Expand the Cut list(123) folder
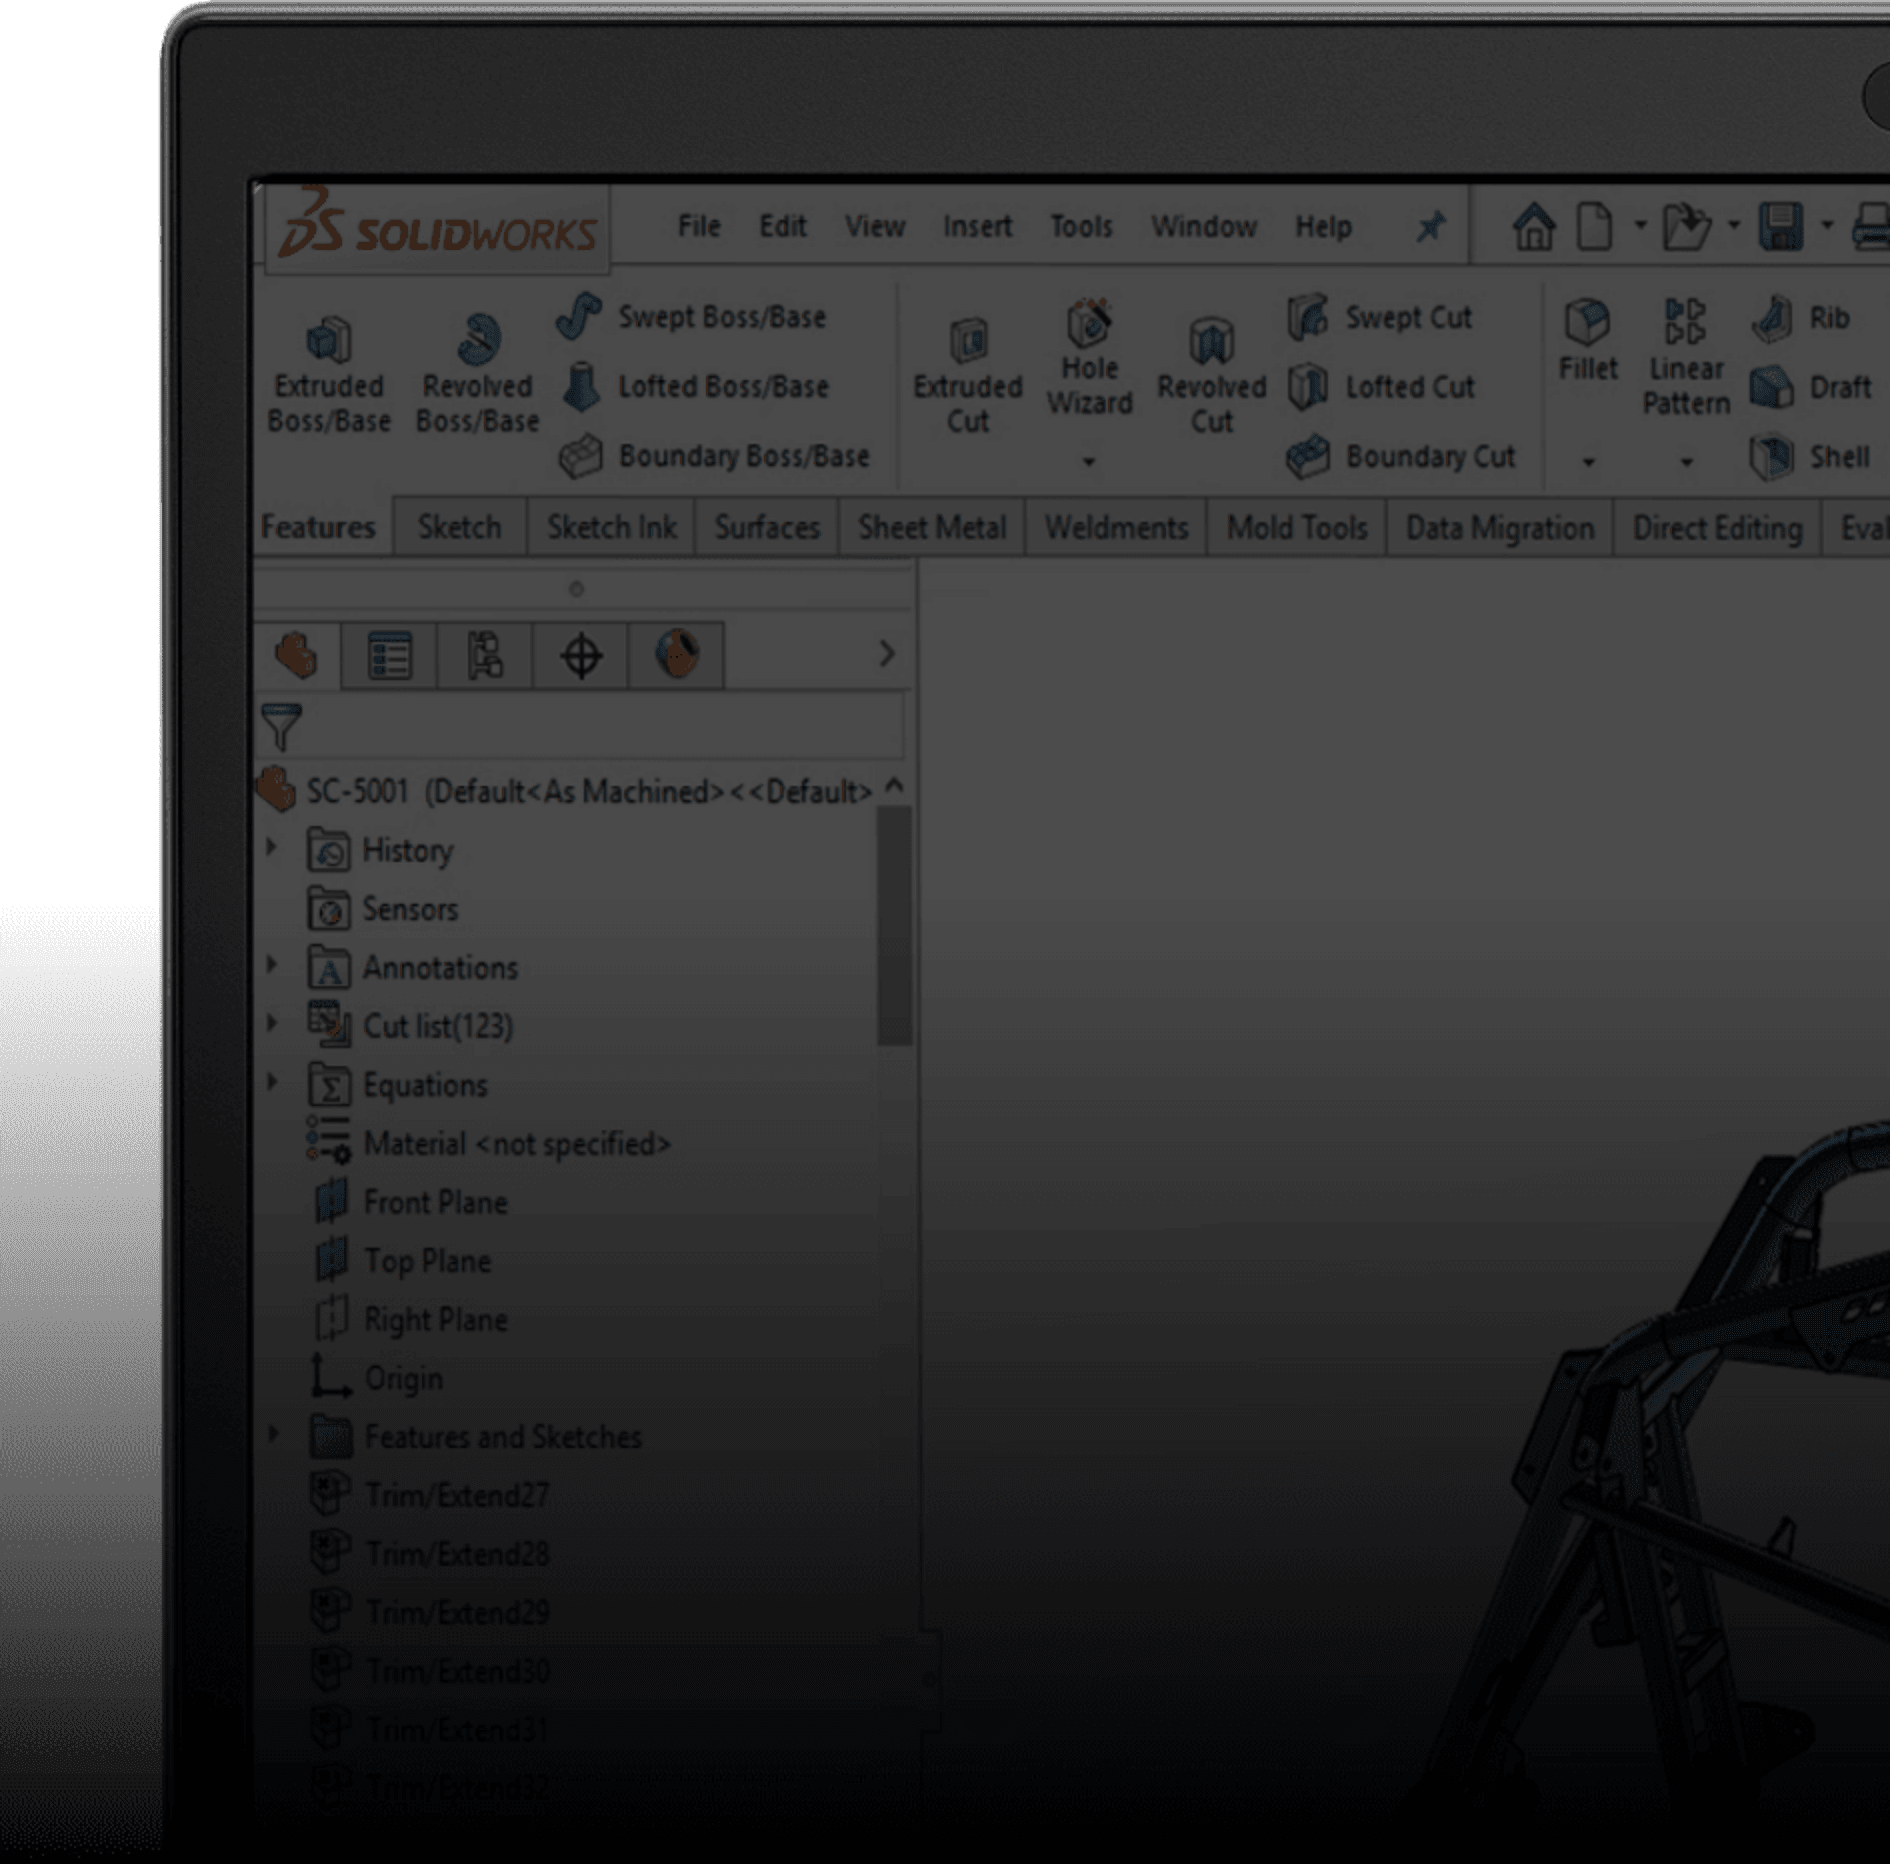 [x=273, y=1023]
